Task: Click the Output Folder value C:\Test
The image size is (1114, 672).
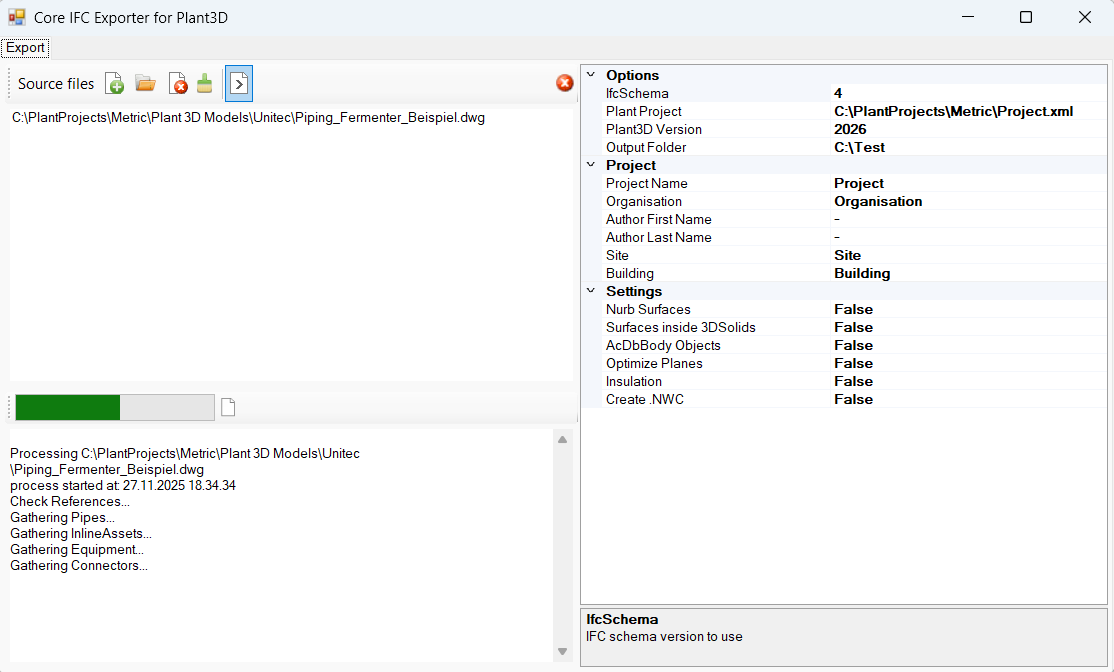Action: click(x=859, y=148)
